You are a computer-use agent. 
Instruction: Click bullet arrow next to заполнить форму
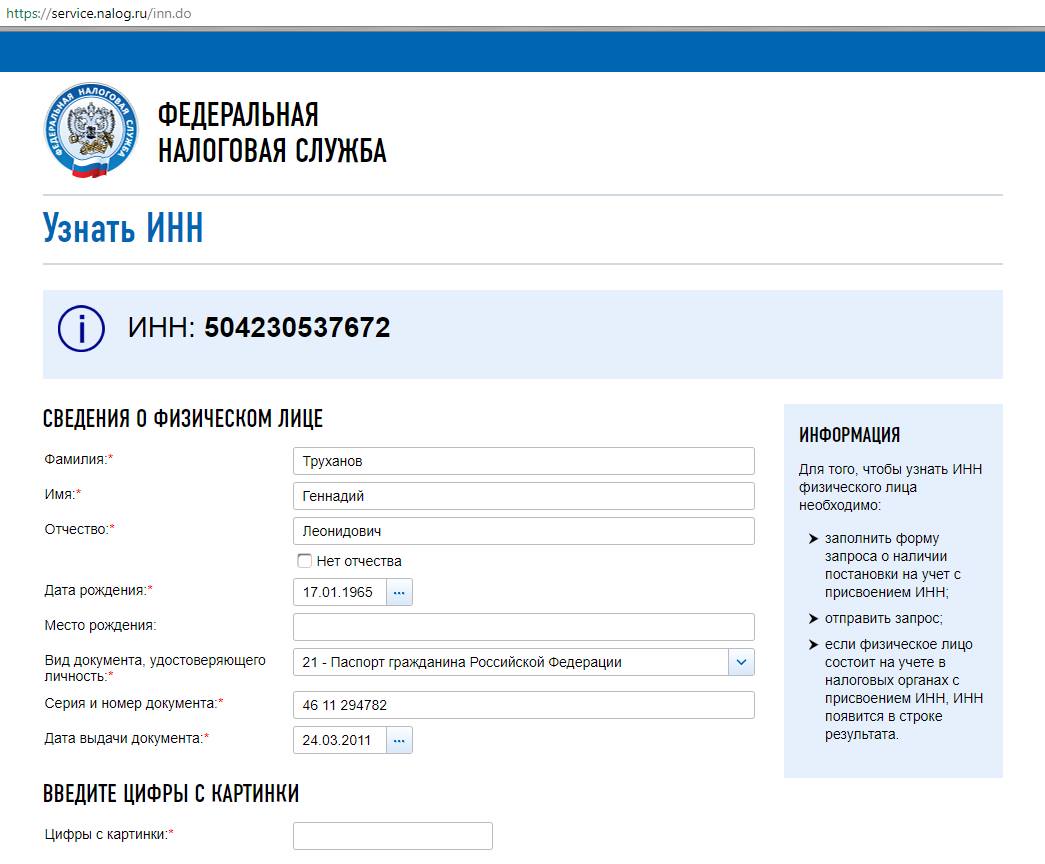813,539
